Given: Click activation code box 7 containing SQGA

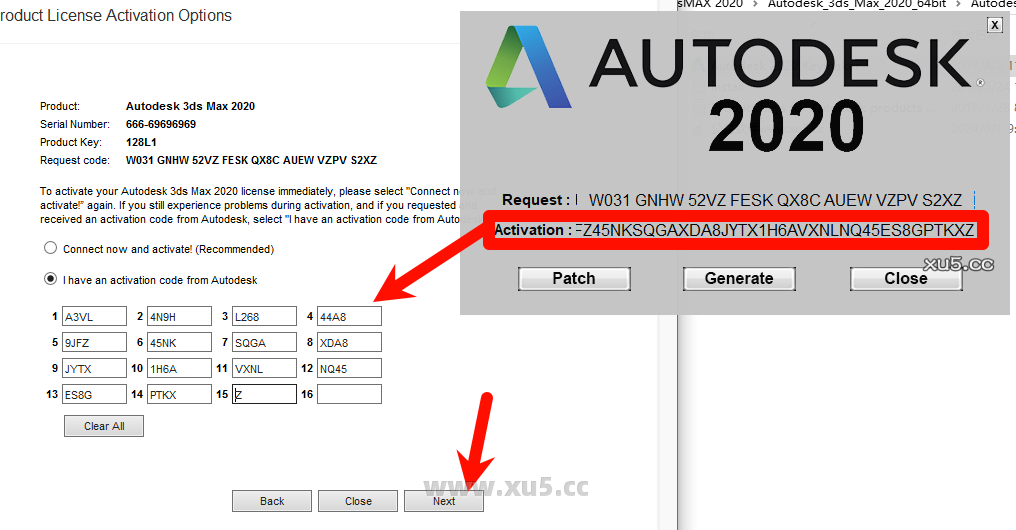Looking at the screenshot, I should click(264, 343).
